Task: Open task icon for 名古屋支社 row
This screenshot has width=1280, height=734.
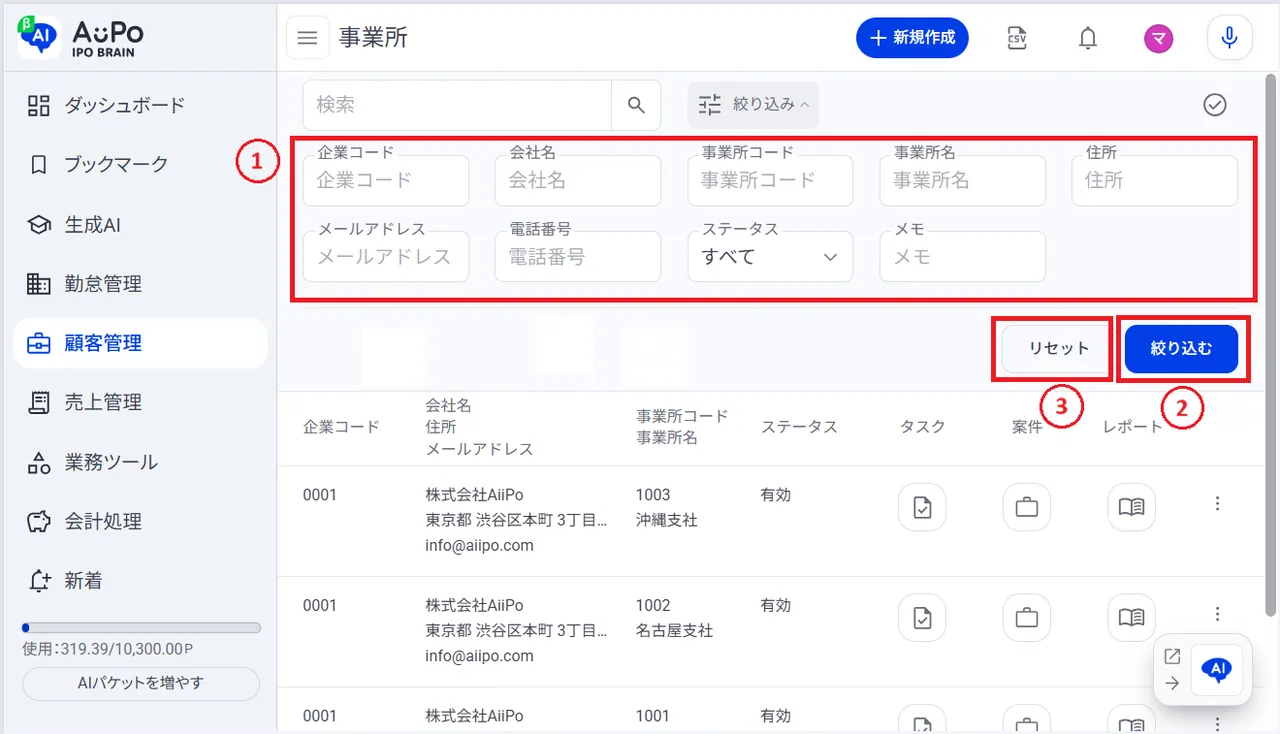Action: click(x=922, y=618)
